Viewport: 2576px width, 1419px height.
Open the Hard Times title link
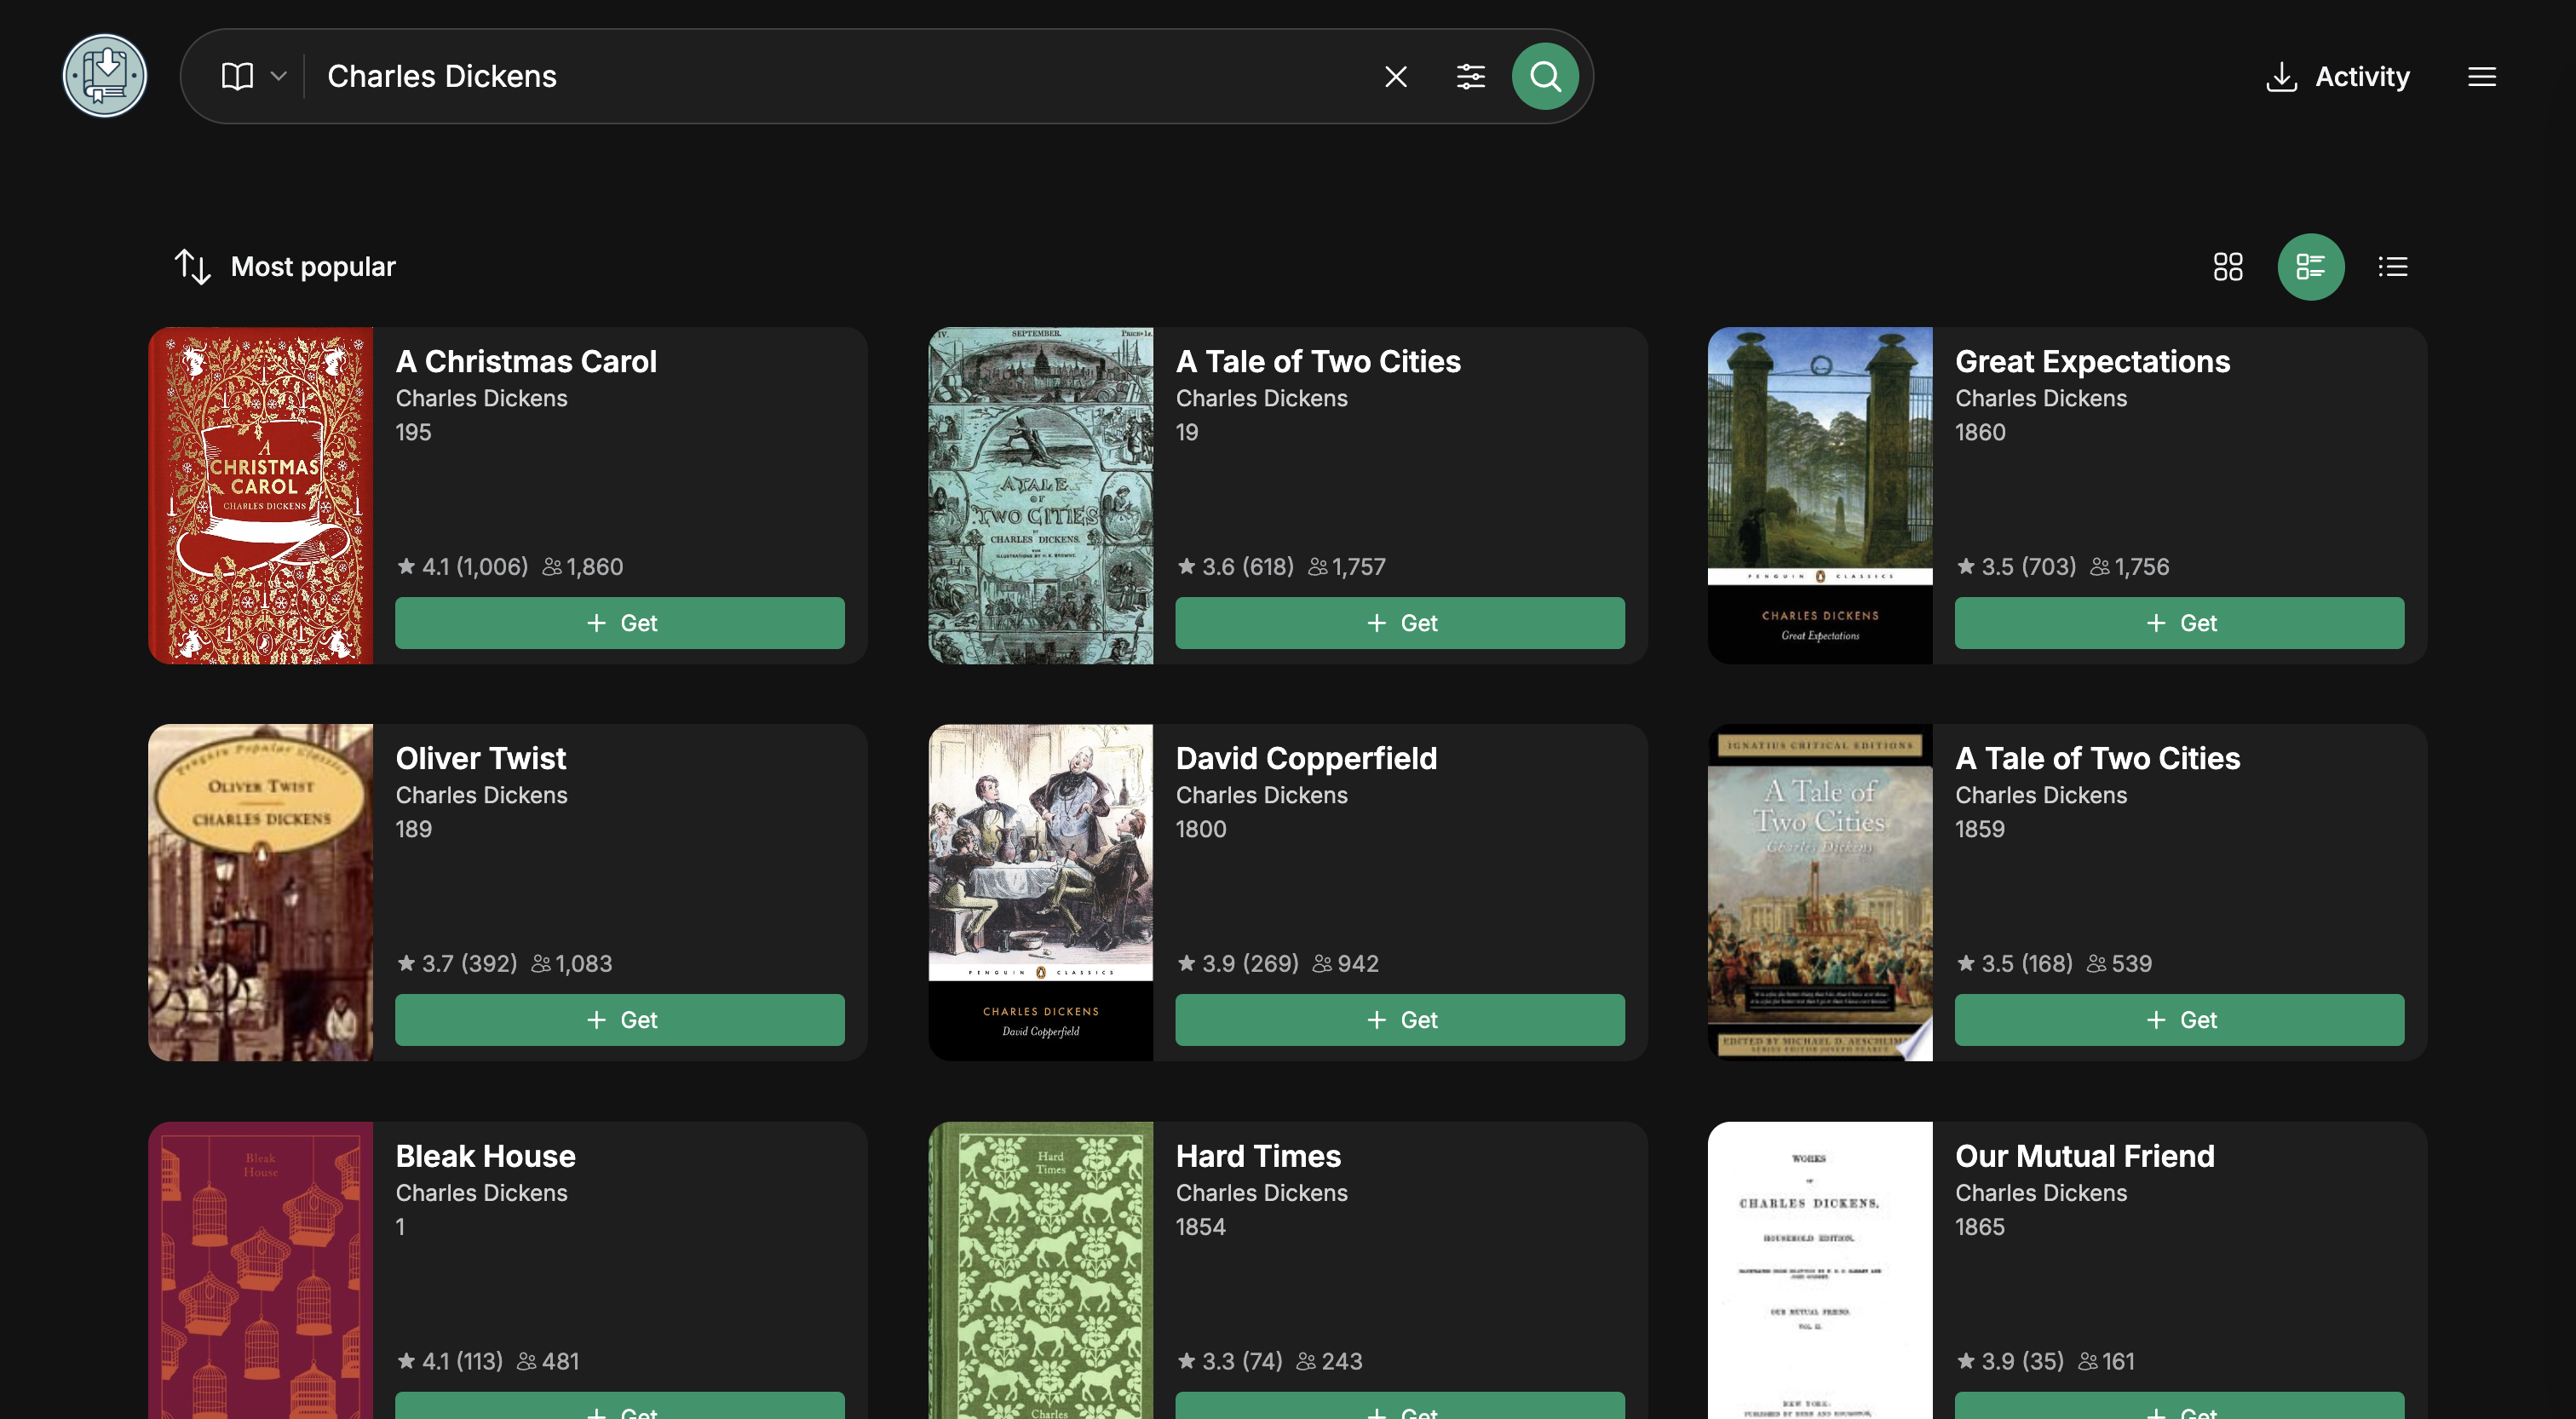pyautogui.click(x=1257, y=1156)
